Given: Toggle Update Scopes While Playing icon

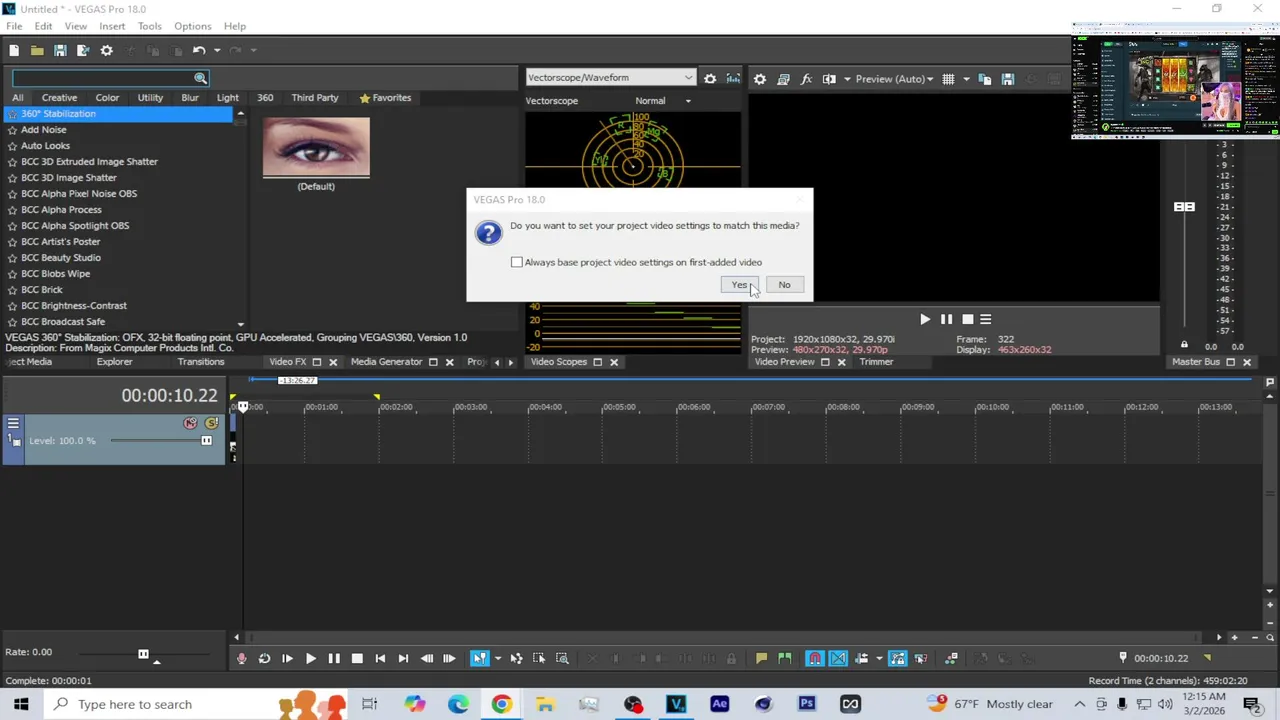Looking at the screenshot, I should click(x=733, y=78).
